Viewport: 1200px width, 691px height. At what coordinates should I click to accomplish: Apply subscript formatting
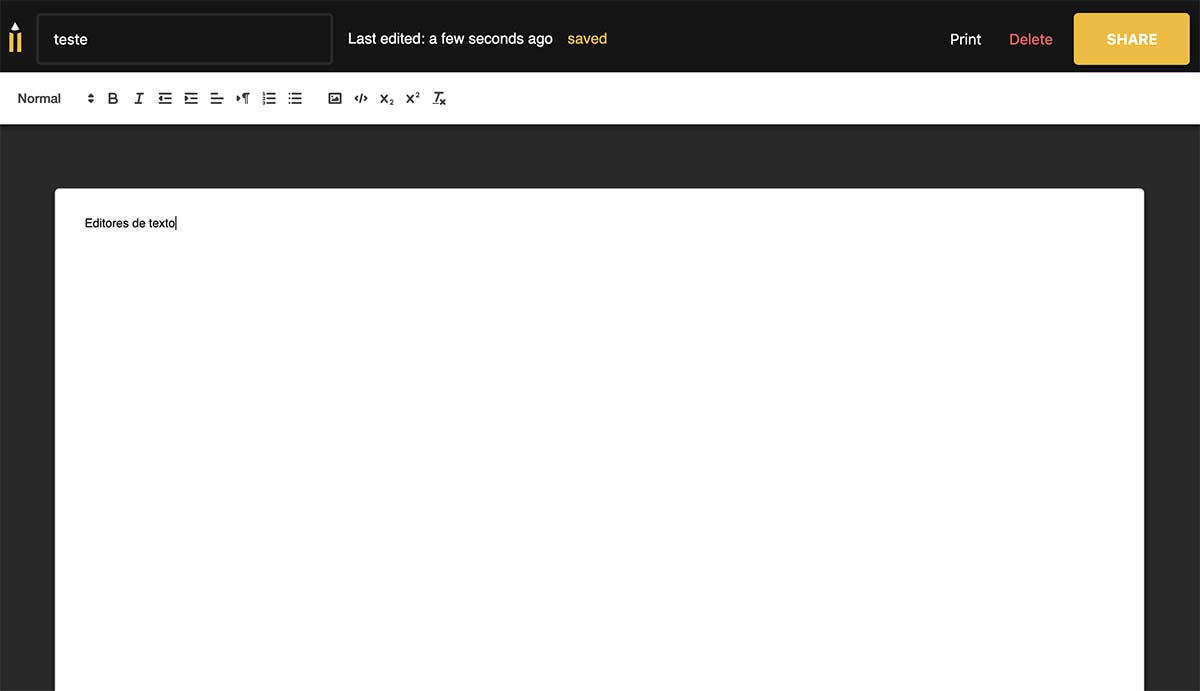click(387, 99)
